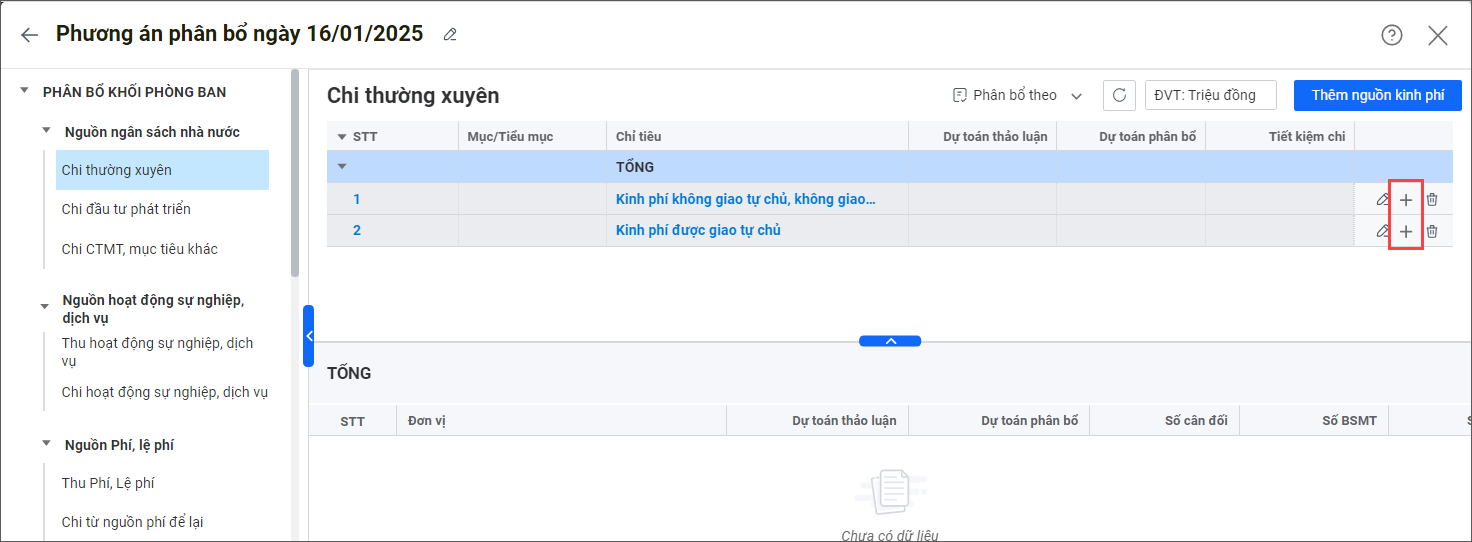1472x542 pixels.
Task: Open the ĐVT: Triệu đồng unit selector
Action: [1210, 95]
